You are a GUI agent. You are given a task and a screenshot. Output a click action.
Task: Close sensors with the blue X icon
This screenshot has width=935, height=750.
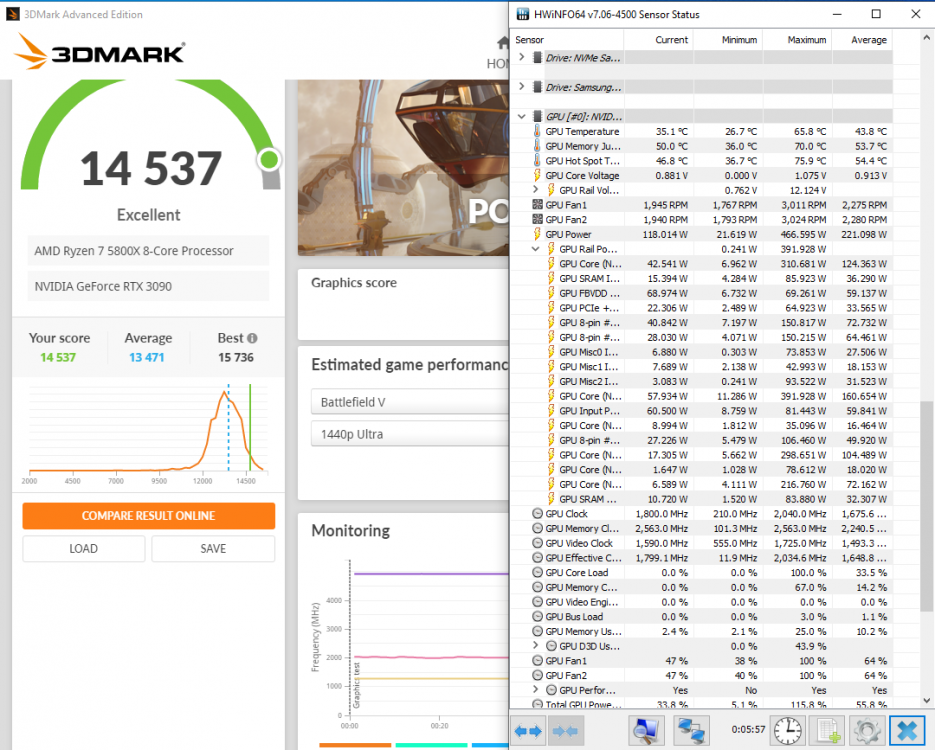(x=906, y=730)
